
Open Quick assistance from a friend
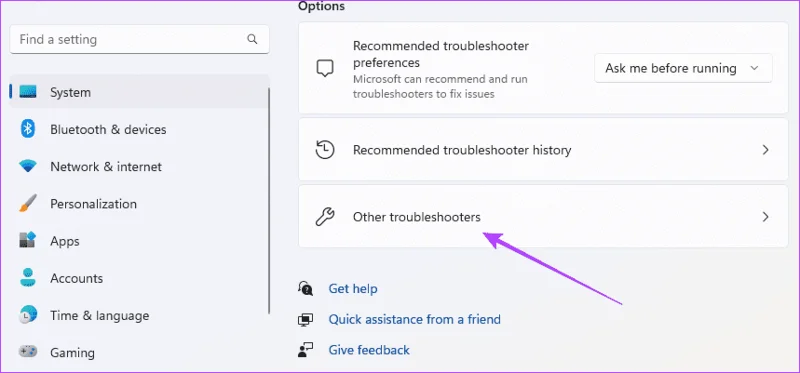pos(414,319)
